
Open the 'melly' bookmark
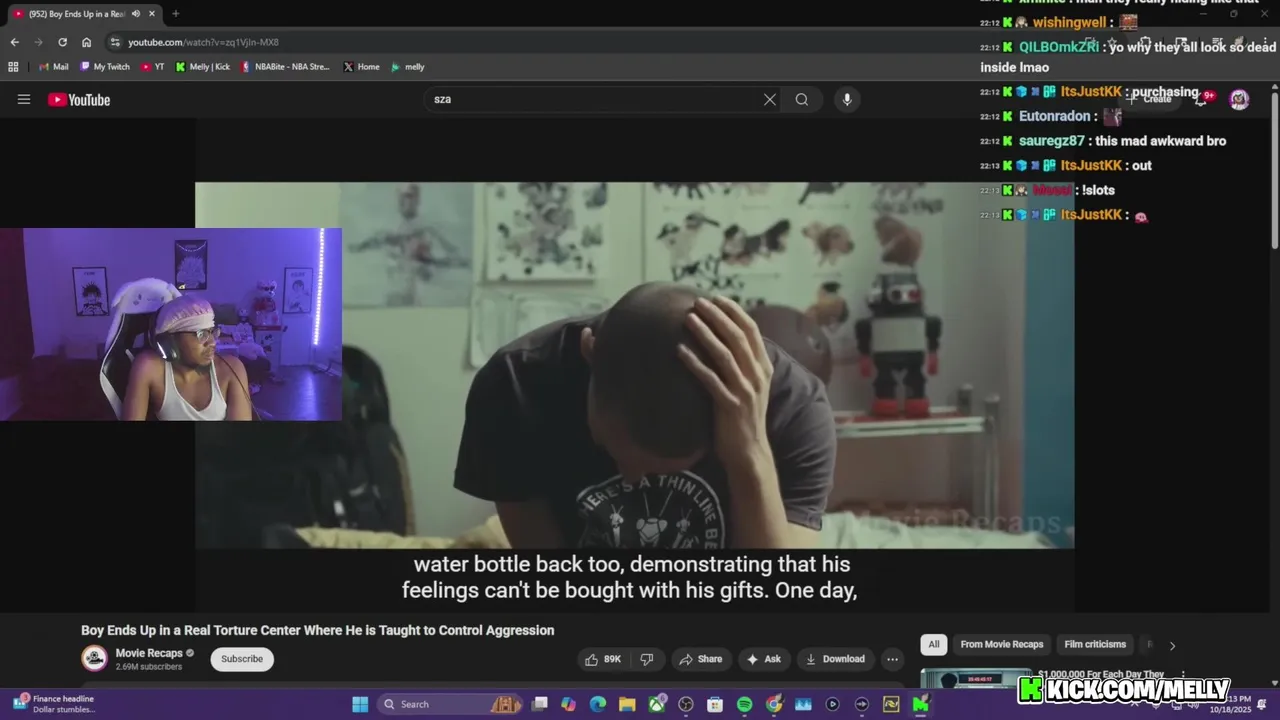(x=407, y=67)
